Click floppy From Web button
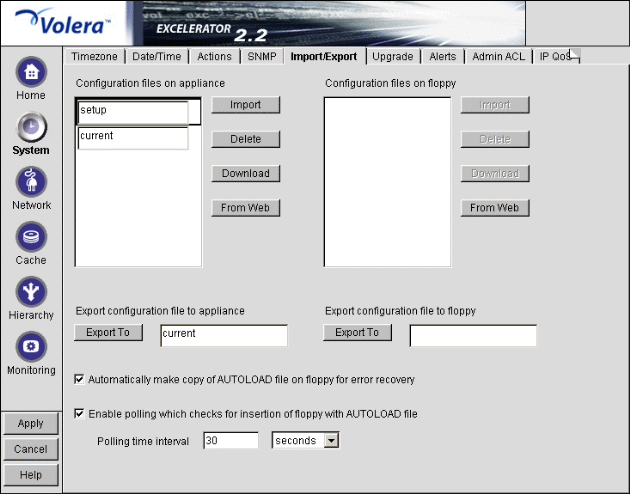Image resolution: width=630 pixels, height=494 pixels. tap(495, 208)
